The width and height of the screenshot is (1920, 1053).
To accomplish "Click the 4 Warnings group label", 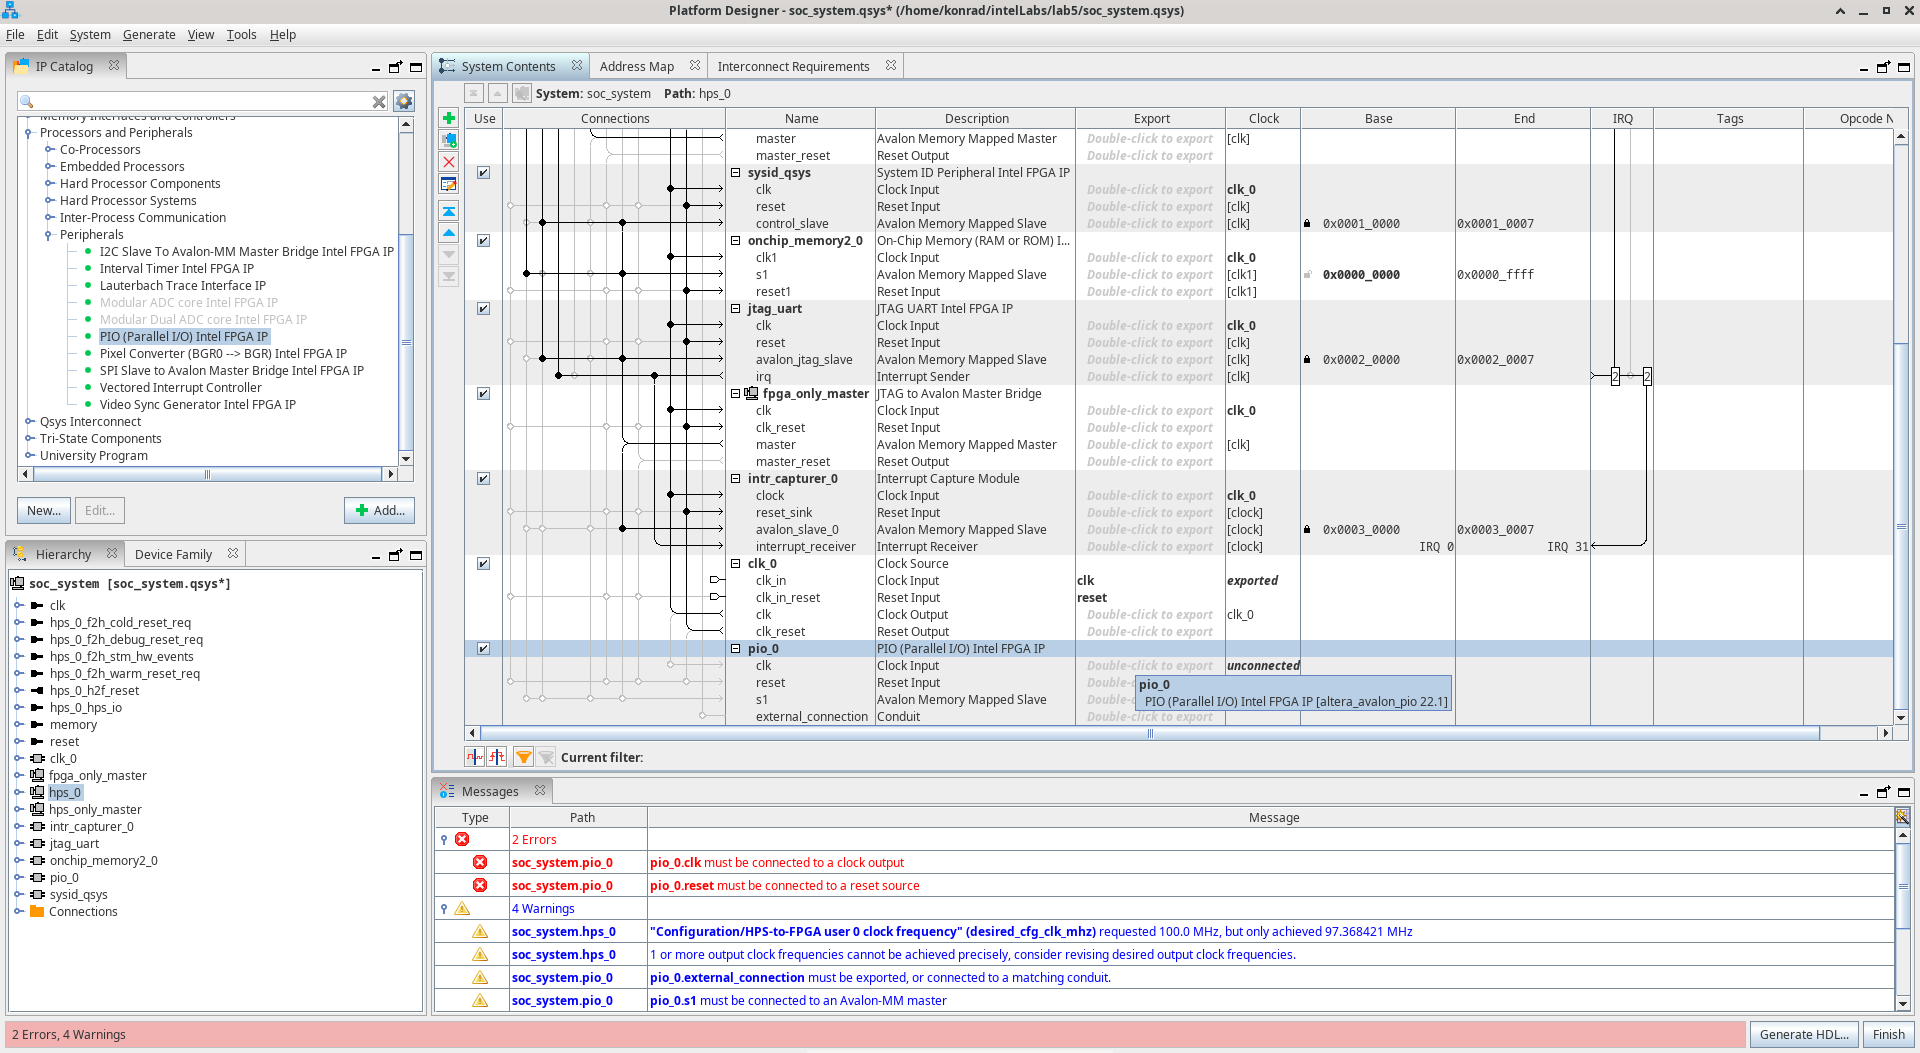I will 543,908.
